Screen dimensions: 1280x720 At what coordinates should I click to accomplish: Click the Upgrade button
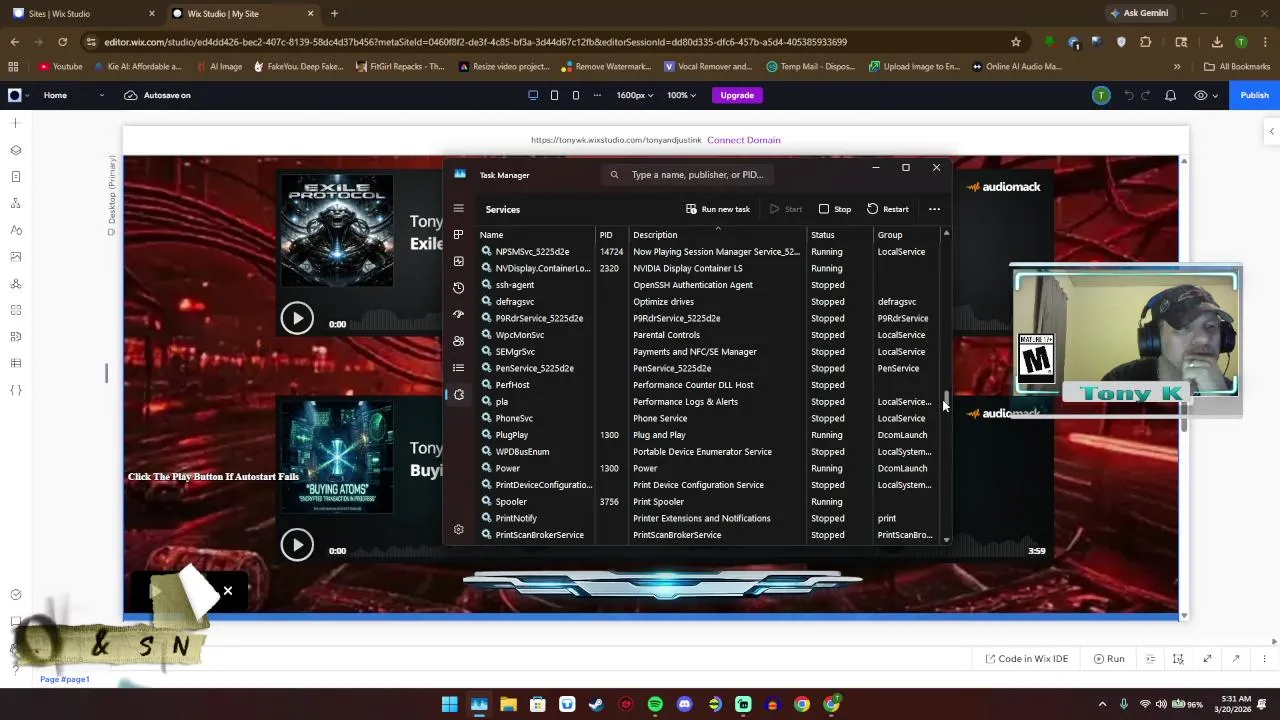737,95
